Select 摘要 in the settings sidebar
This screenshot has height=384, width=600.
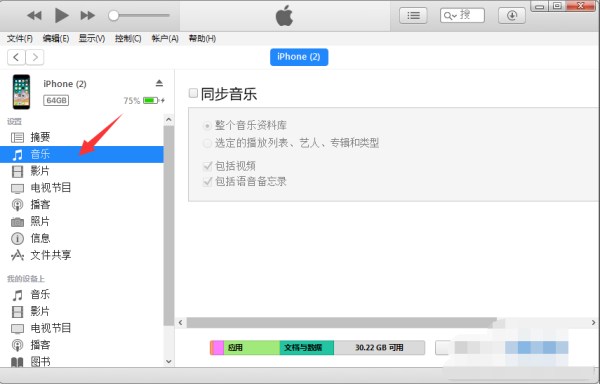[x=82, y=137]
